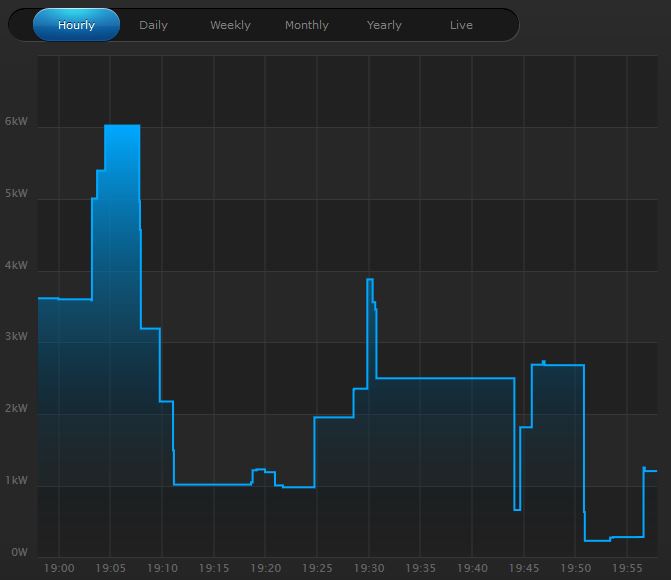Select the Hourly tab
This screenshot has width=671, height=580.
pyautogui.click(x=76, y=25)
